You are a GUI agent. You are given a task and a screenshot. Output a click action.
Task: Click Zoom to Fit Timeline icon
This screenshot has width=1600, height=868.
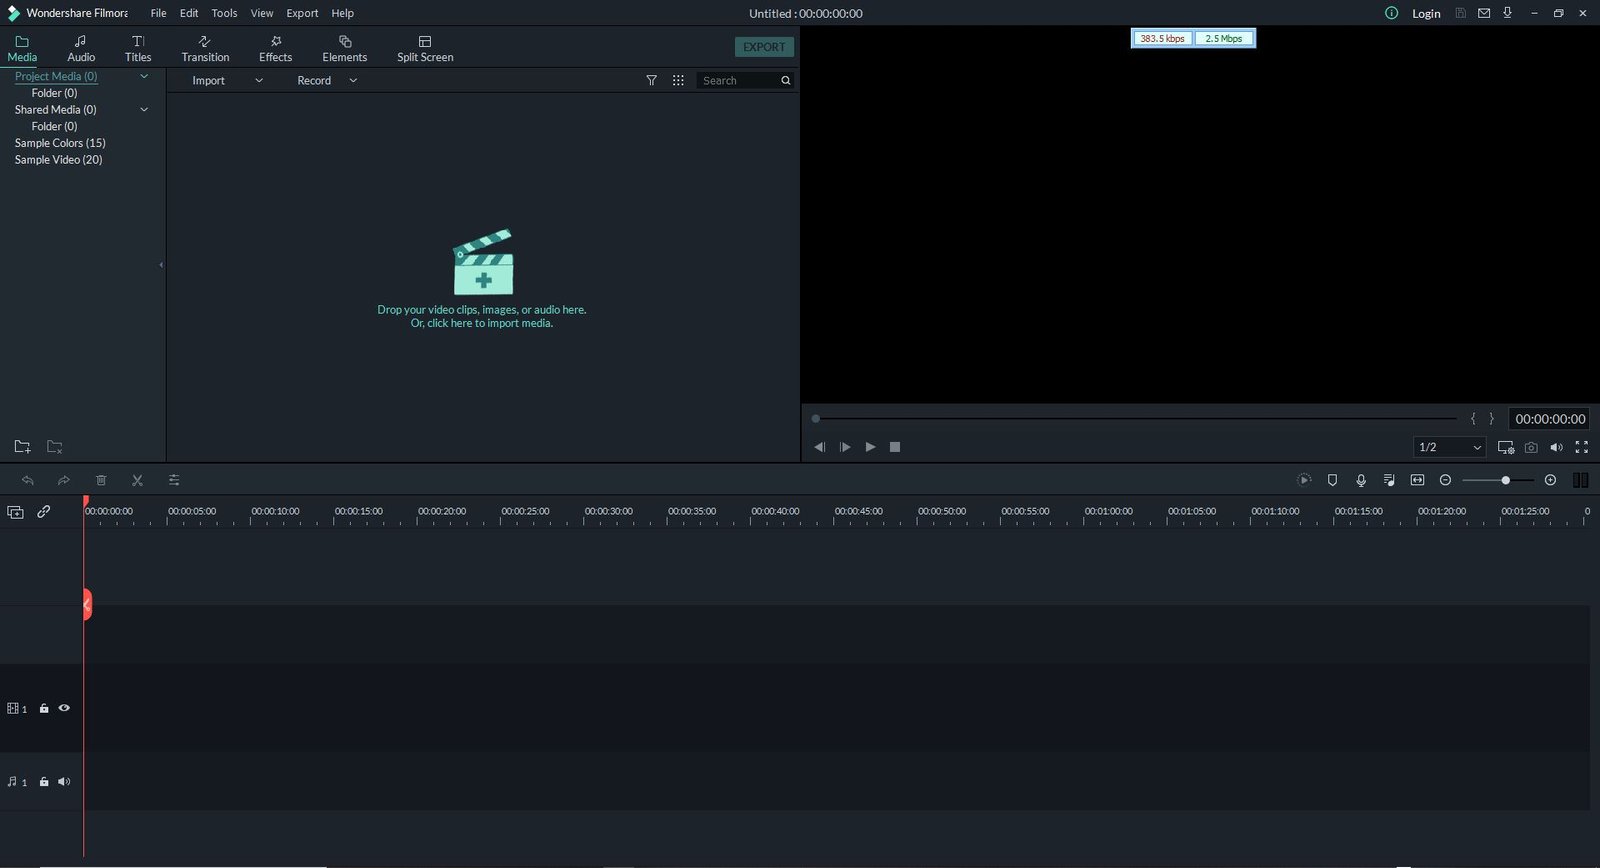coord(1417,480)
